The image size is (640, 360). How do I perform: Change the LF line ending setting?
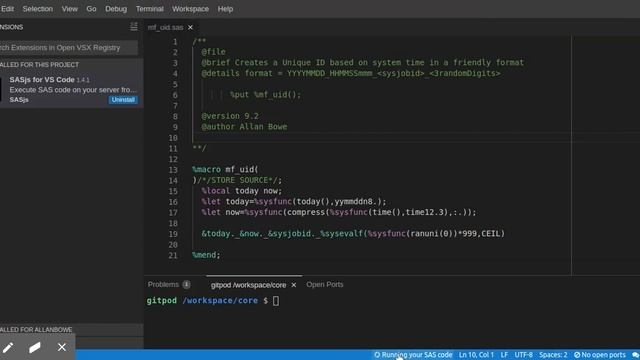point(504,355)
